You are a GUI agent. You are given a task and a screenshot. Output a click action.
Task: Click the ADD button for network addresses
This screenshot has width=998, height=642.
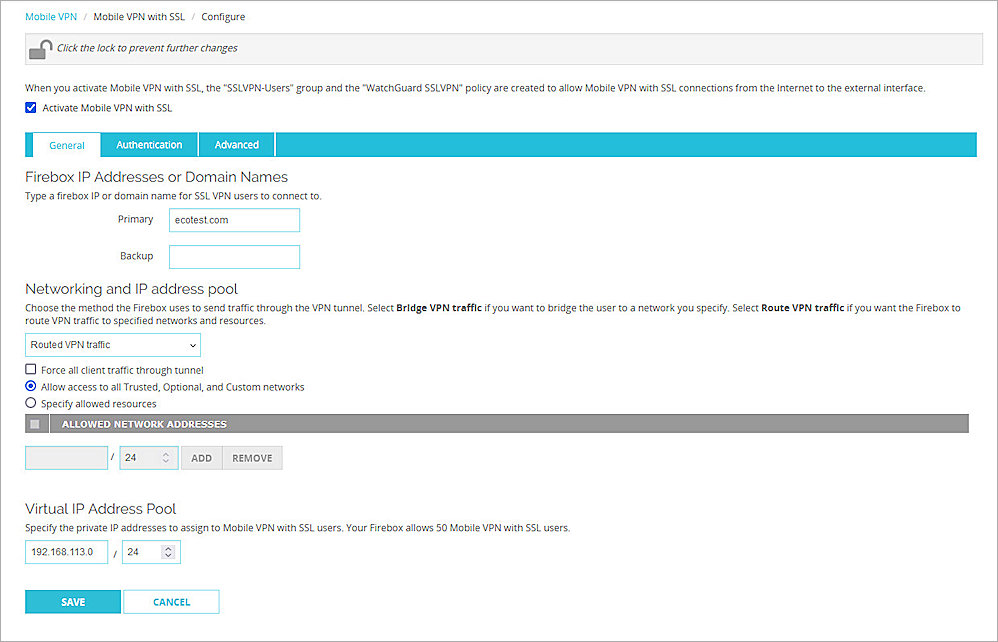click(x=201, y=457)
